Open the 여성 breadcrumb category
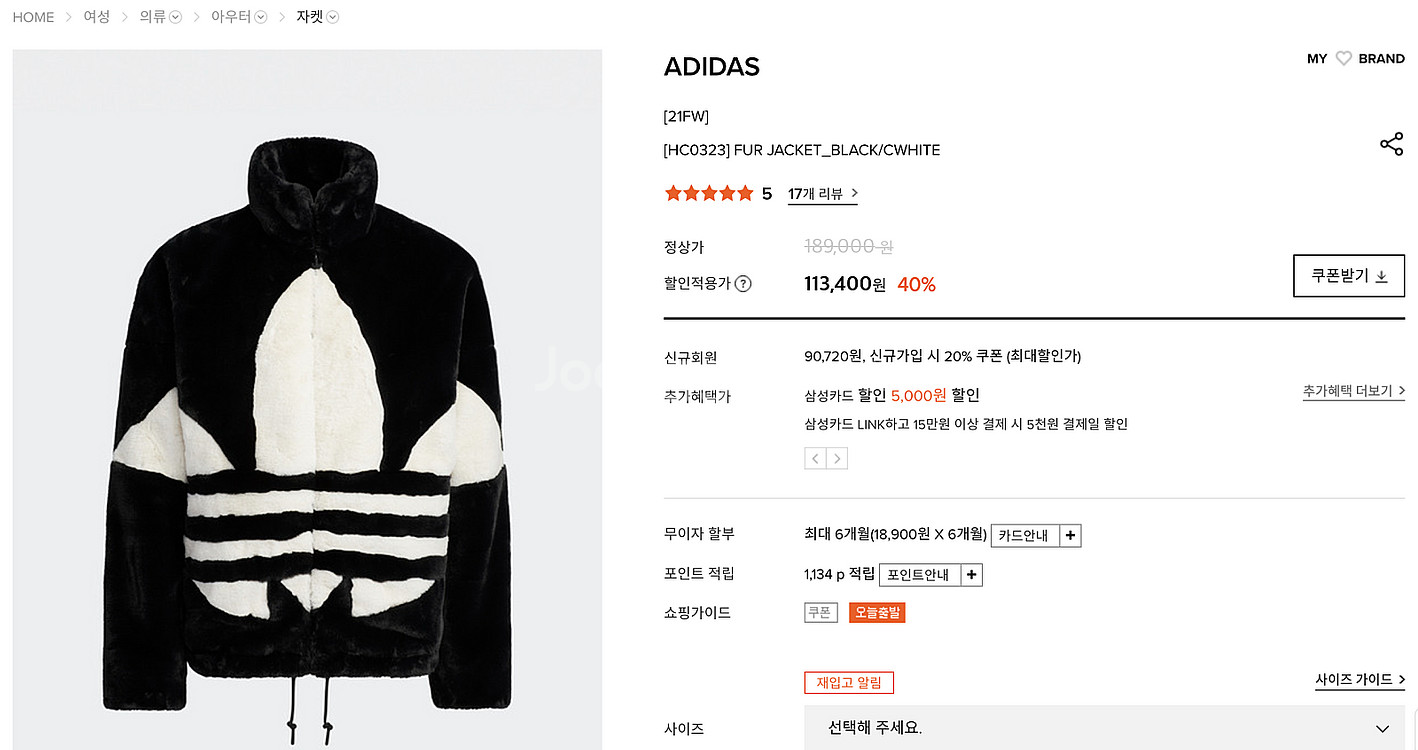1418x750 pixels. tap(97, 17)
